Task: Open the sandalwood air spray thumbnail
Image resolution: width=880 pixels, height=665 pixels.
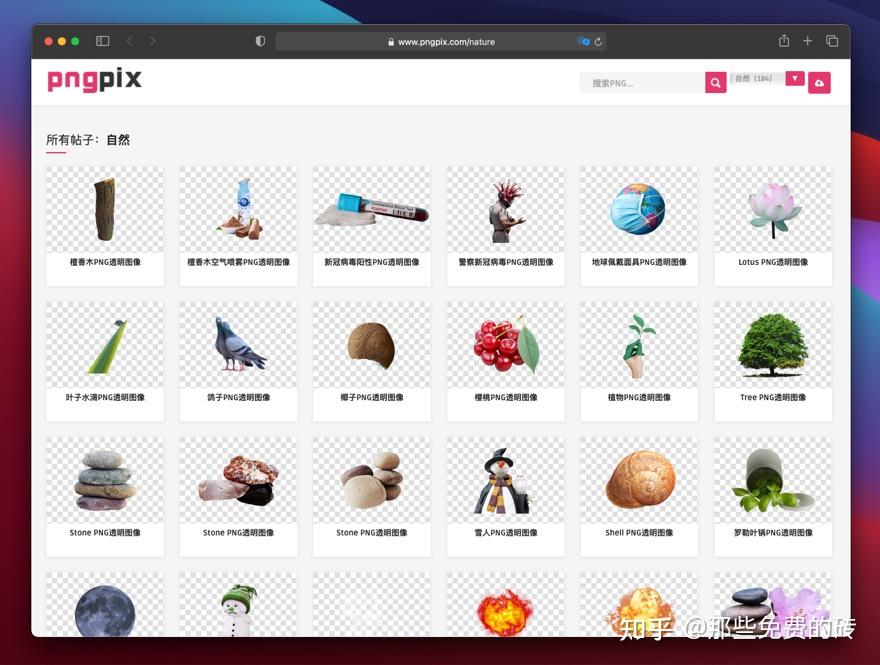Action: coord(239,209)
